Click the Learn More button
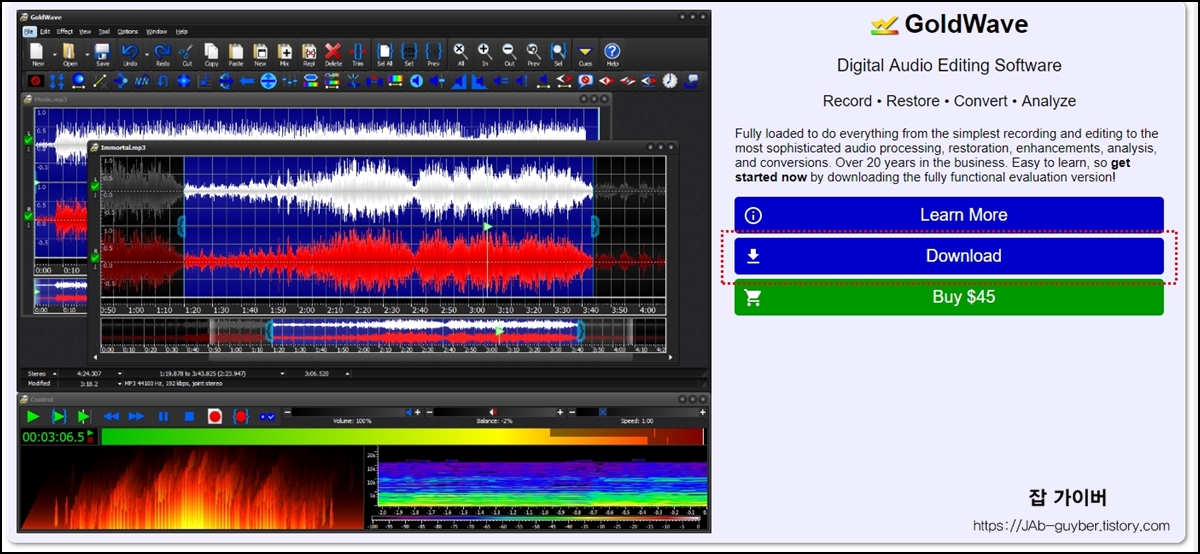The height and width of the screenshot is (554, 1200). click(x=949, y=215)
